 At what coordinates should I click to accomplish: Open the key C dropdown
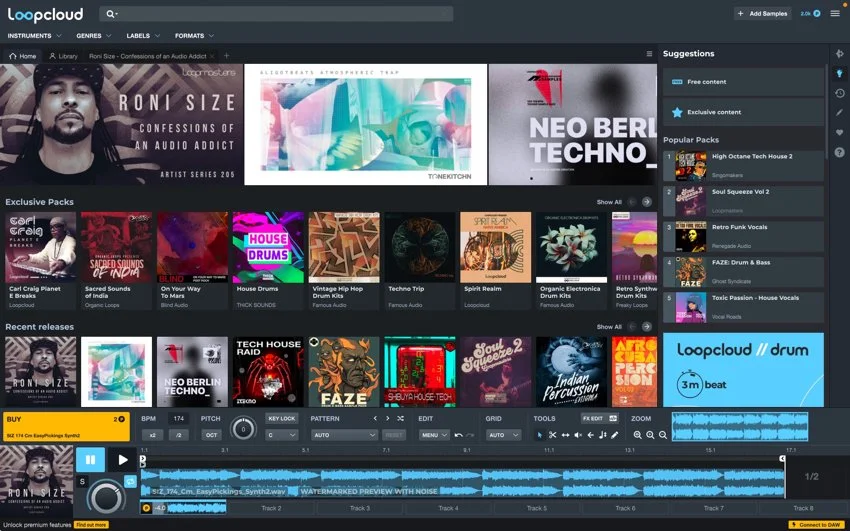click(x=281, y=435)
